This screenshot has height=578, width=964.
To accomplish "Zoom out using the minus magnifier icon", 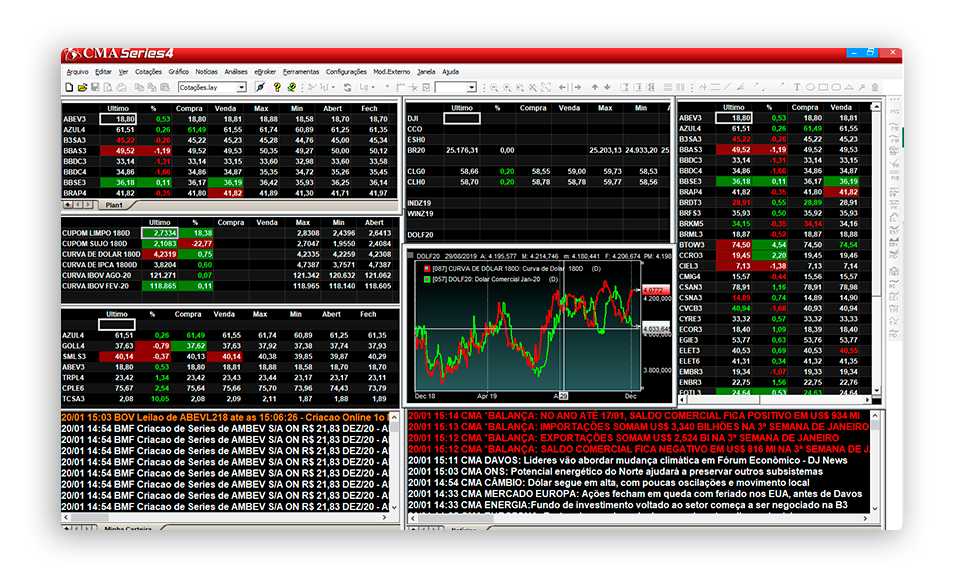I will (x=494, y=87).
